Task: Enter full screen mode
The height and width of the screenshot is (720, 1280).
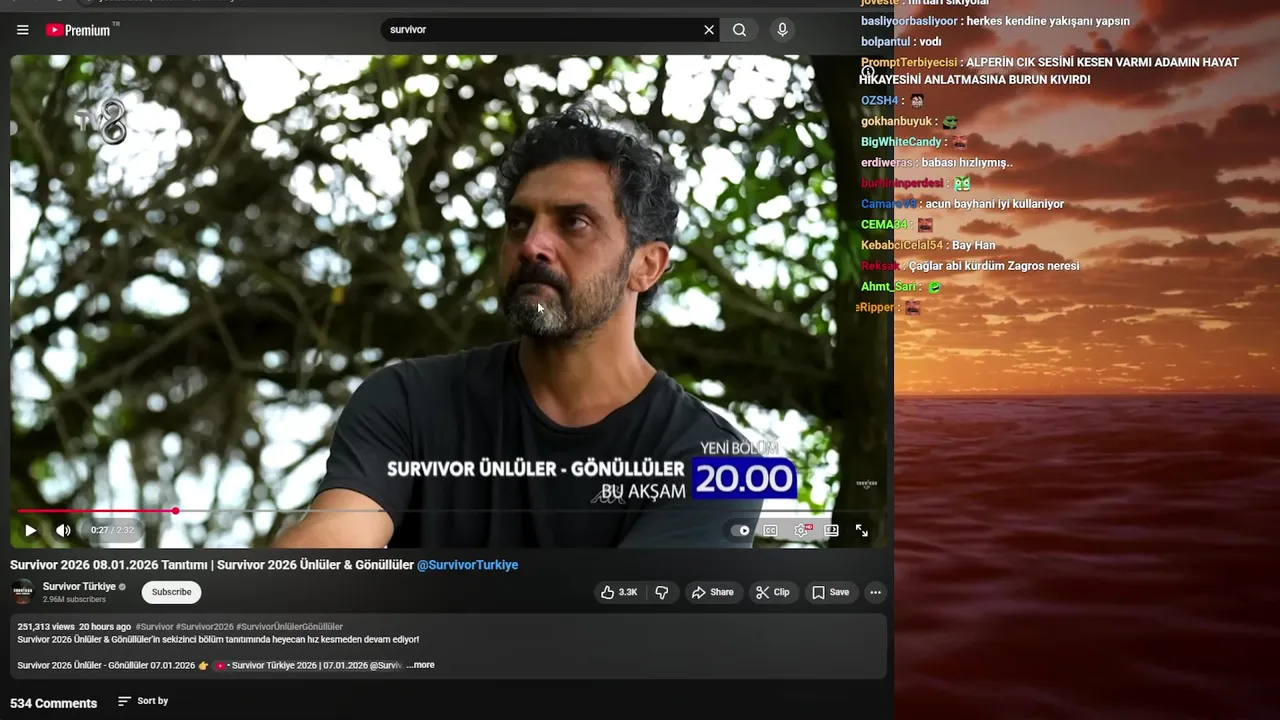Action: 862,531
